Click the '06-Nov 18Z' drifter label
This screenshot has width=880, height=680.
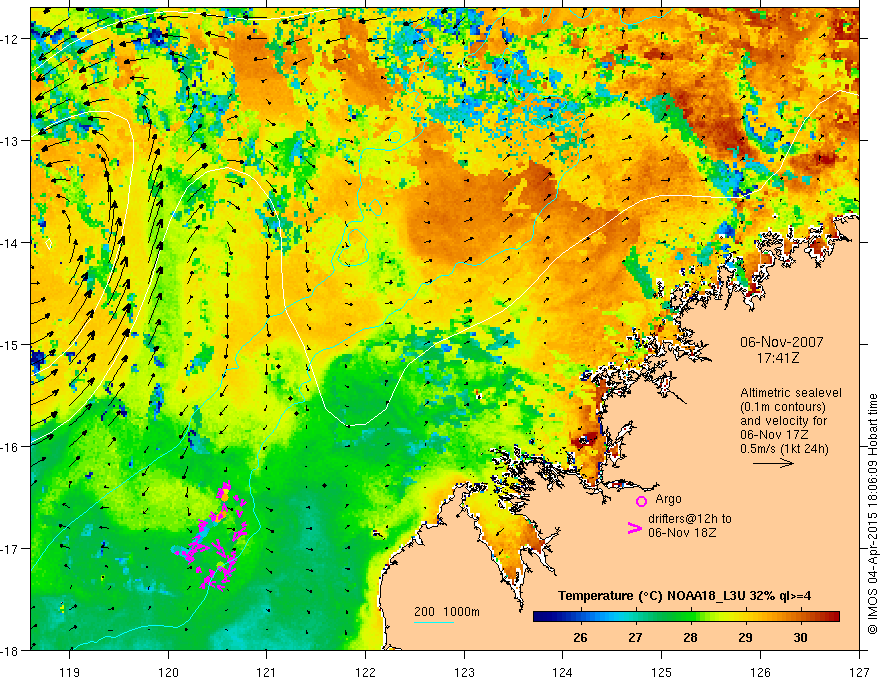[x=682, y=533]
